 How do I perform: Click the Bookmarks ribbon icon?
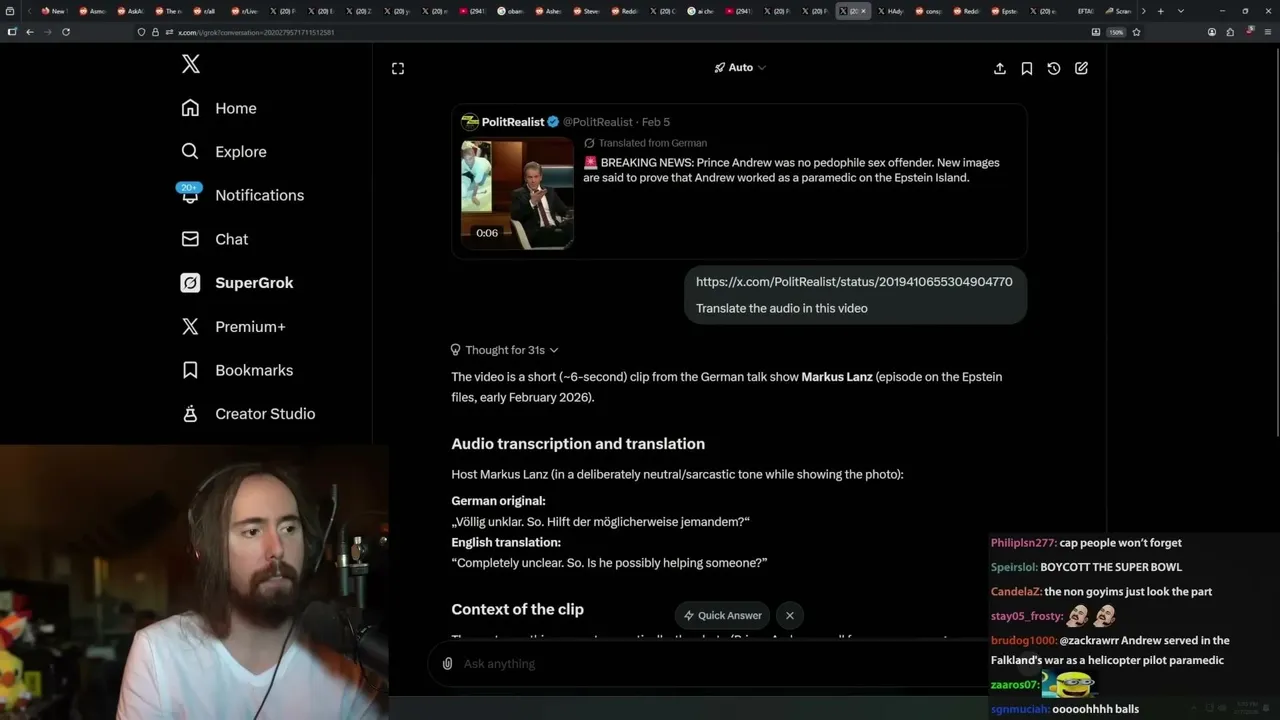click(190, 370)
